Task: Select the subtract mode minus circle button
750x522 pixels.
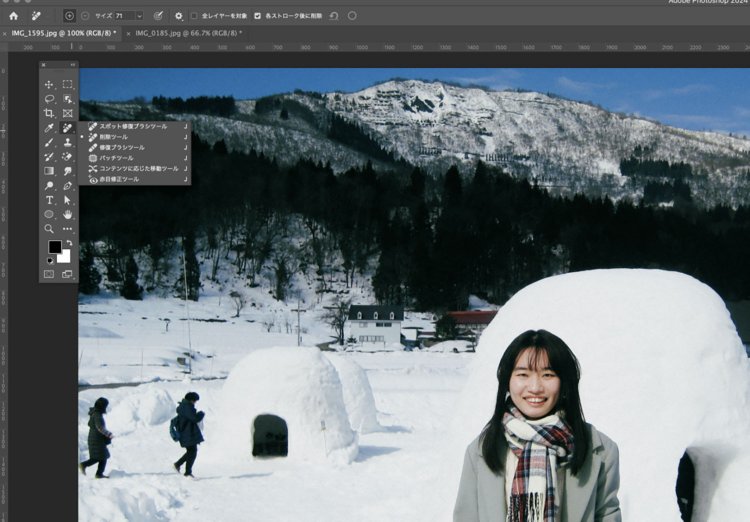Action: [x=85, y=16]
